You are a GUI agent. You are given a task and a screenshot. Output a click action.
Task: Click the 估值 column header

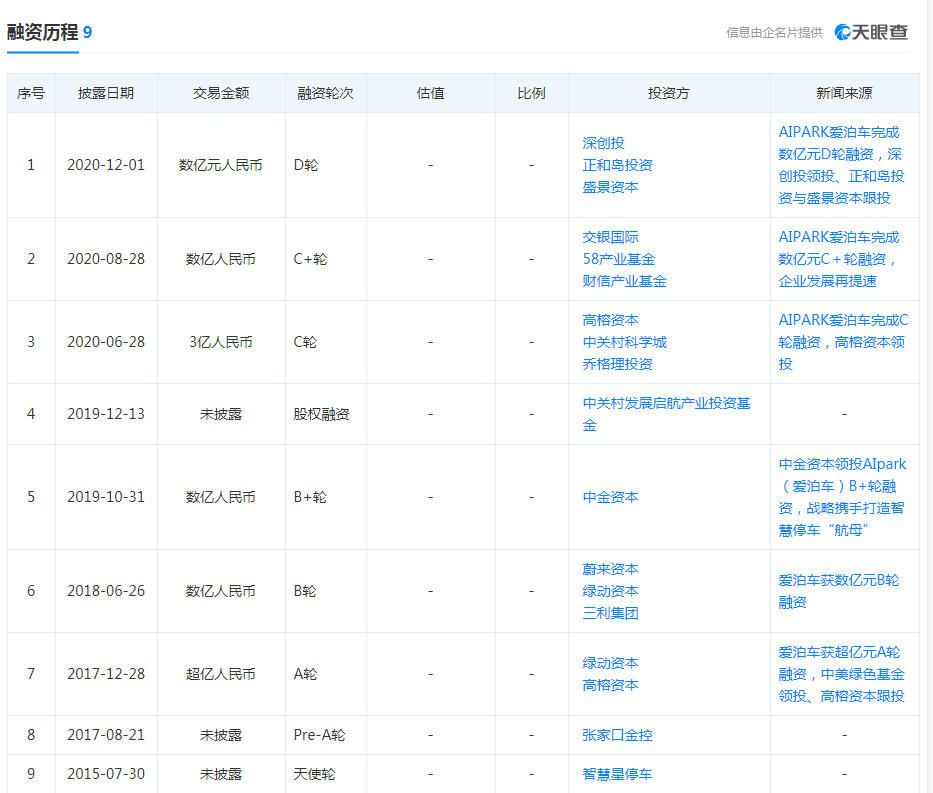coord(431,93)
